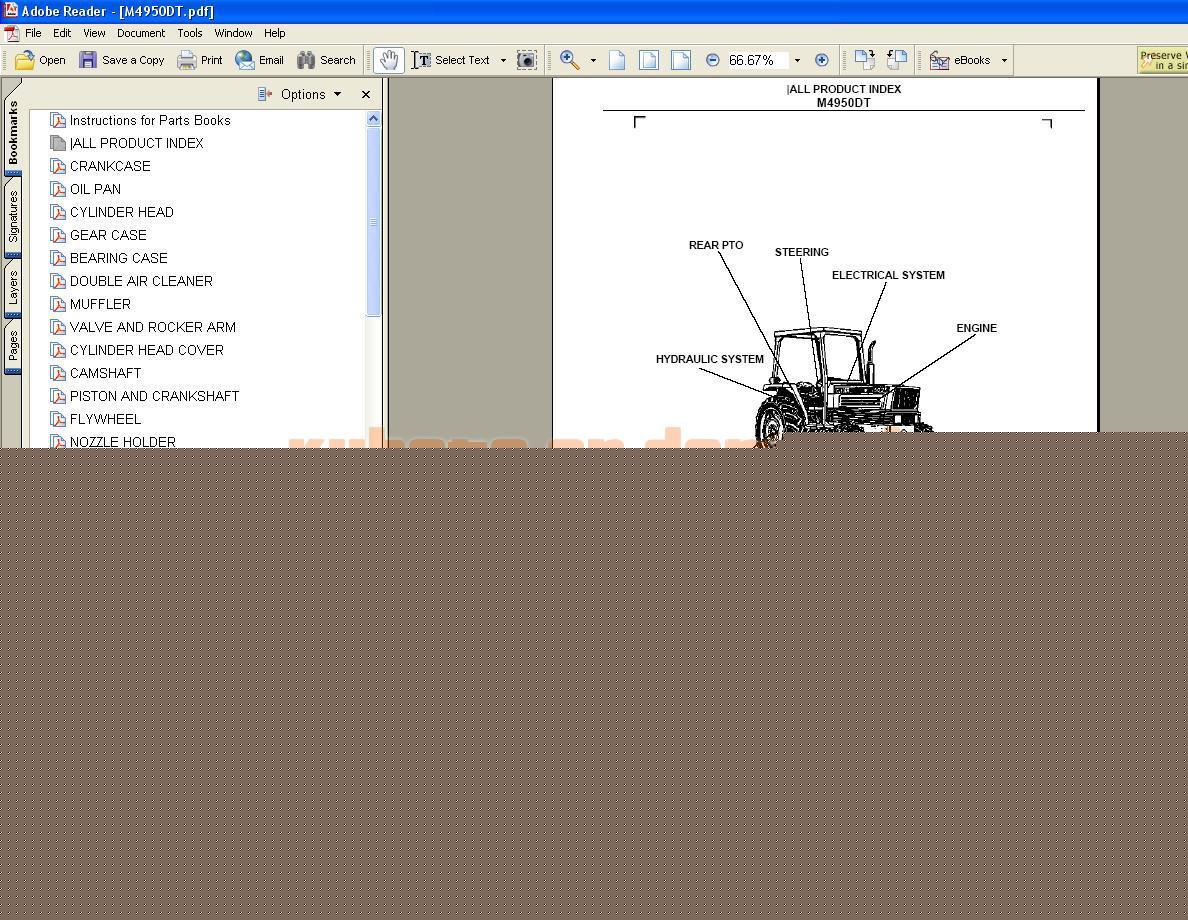Open the Document menu

click(141, 33)
